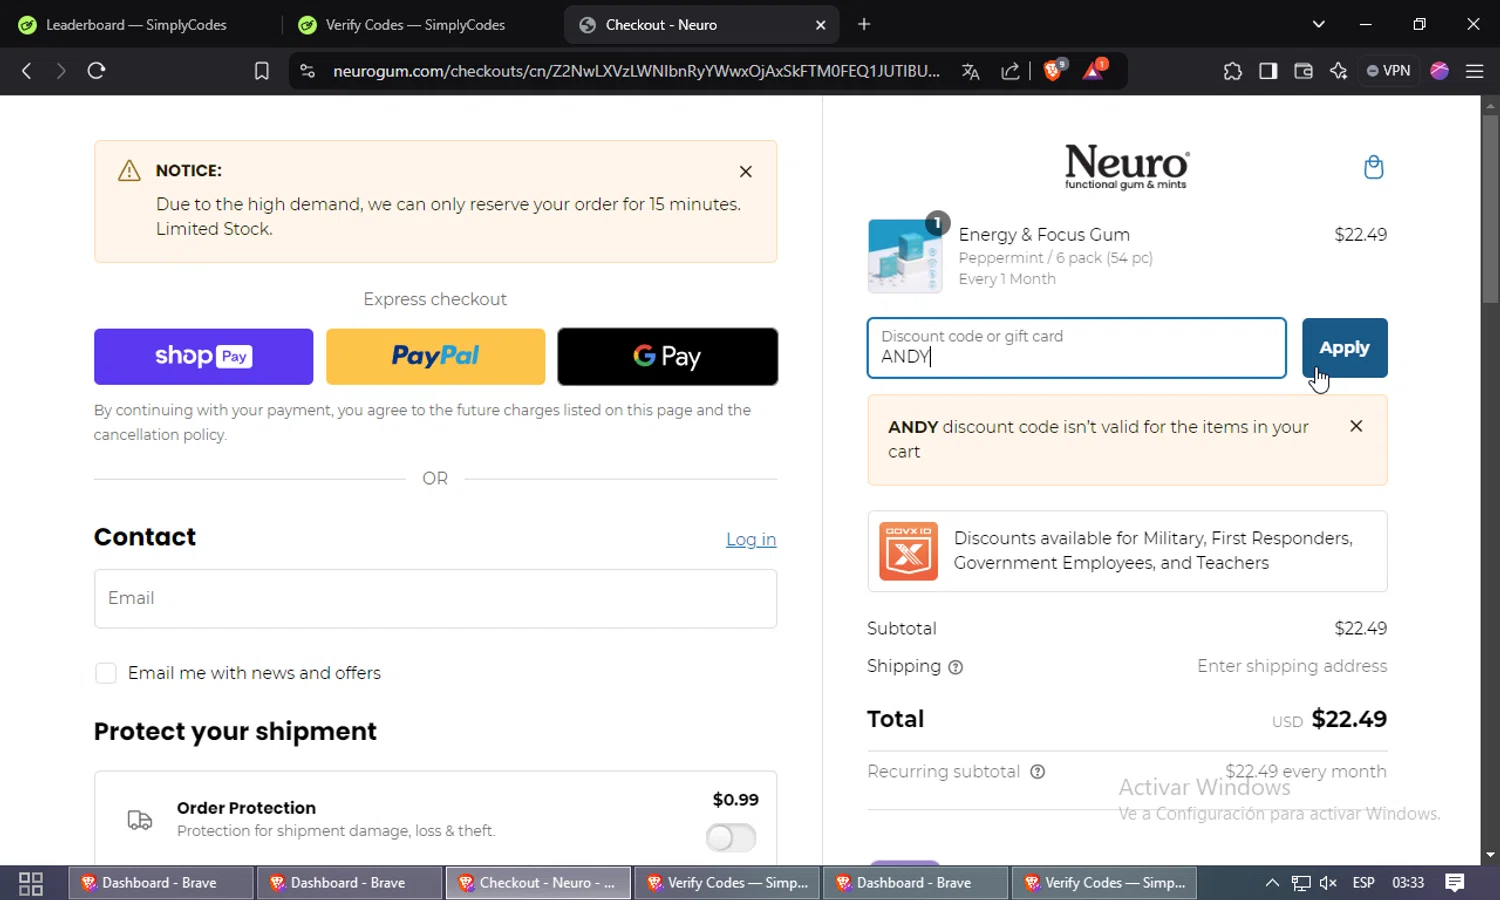Viewport: 1500px width, 900px height.
Task: Open the browser extensions puzzle icon
Action: coord(1233,71)
